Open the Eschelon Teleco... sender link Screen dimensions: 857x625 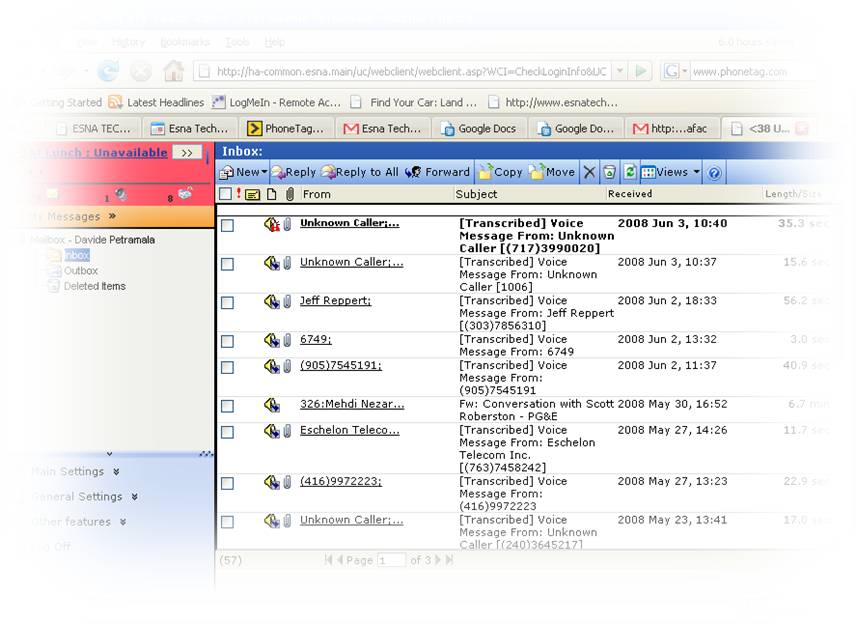pos(350,430)
